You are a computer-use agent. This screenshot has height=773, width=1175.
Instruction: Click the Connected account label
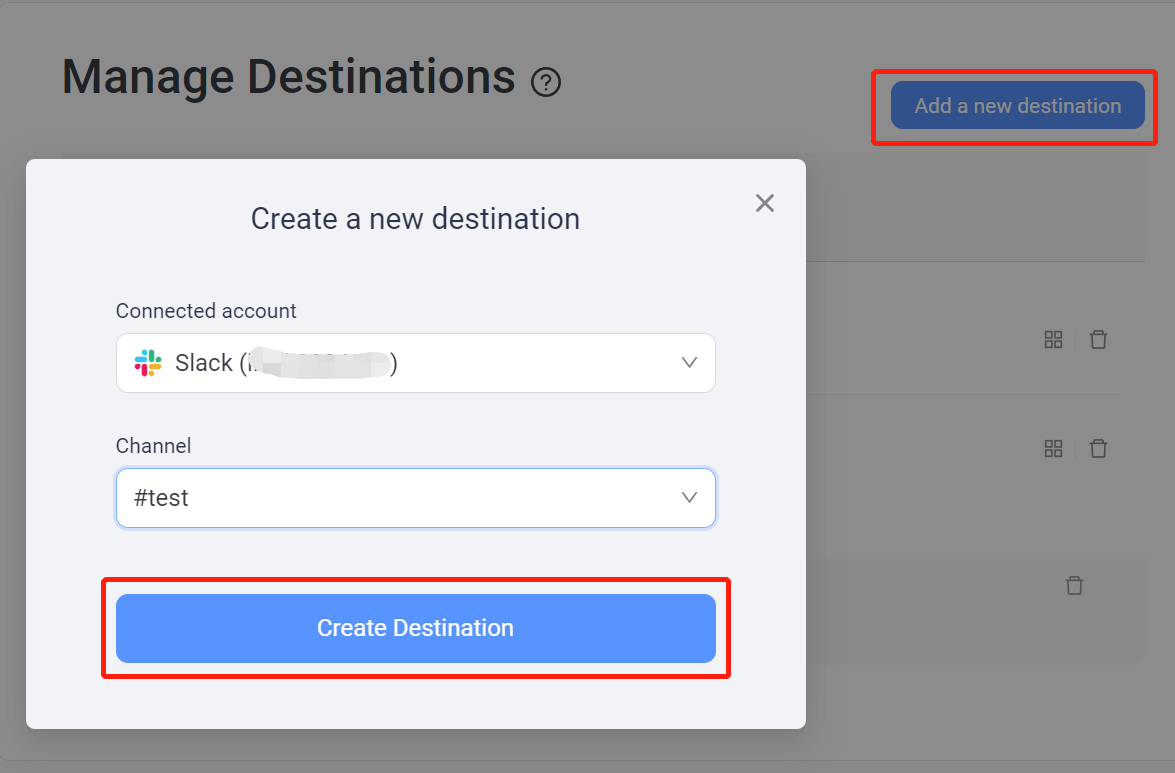pyautogui.click(x=206, y=311)
